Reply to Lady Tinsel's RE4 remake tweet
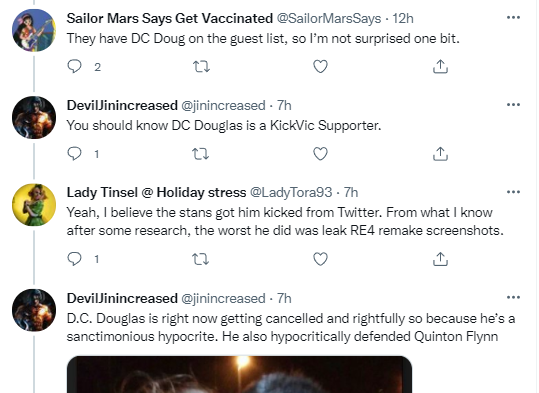The image size is (539, 393). tap(74, 259)
